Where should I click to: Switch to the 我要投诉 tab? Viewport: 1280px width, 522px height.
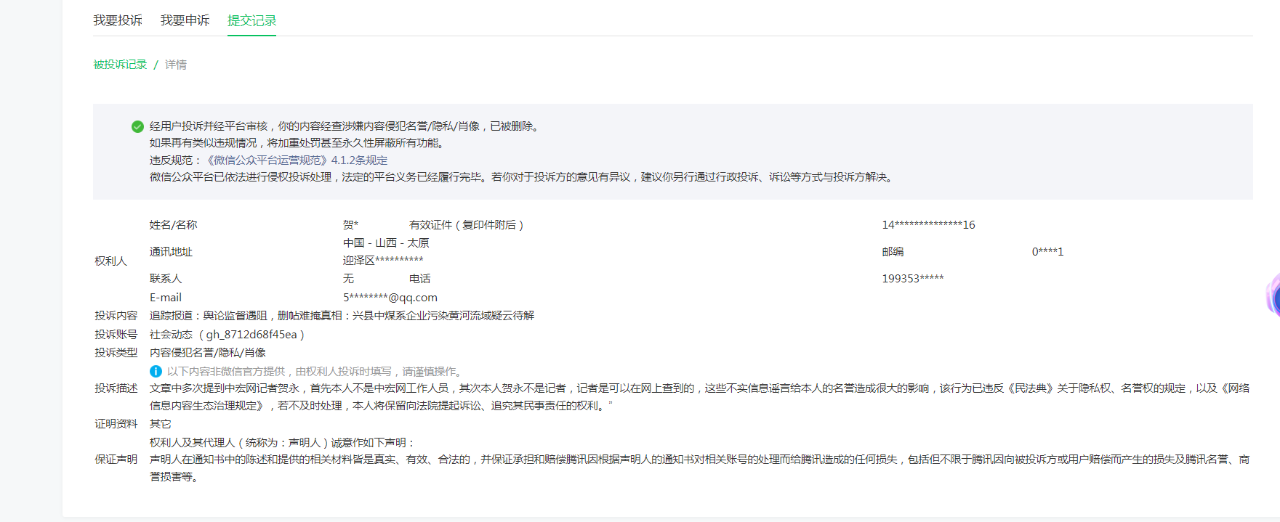(117, 20)
